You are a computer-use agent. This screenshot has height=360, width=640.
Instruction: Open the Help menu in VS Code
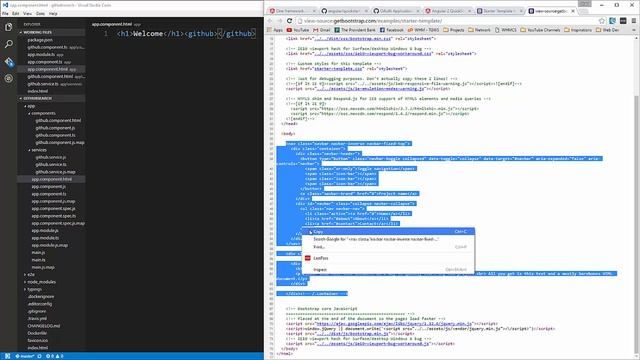click(53, 13)
